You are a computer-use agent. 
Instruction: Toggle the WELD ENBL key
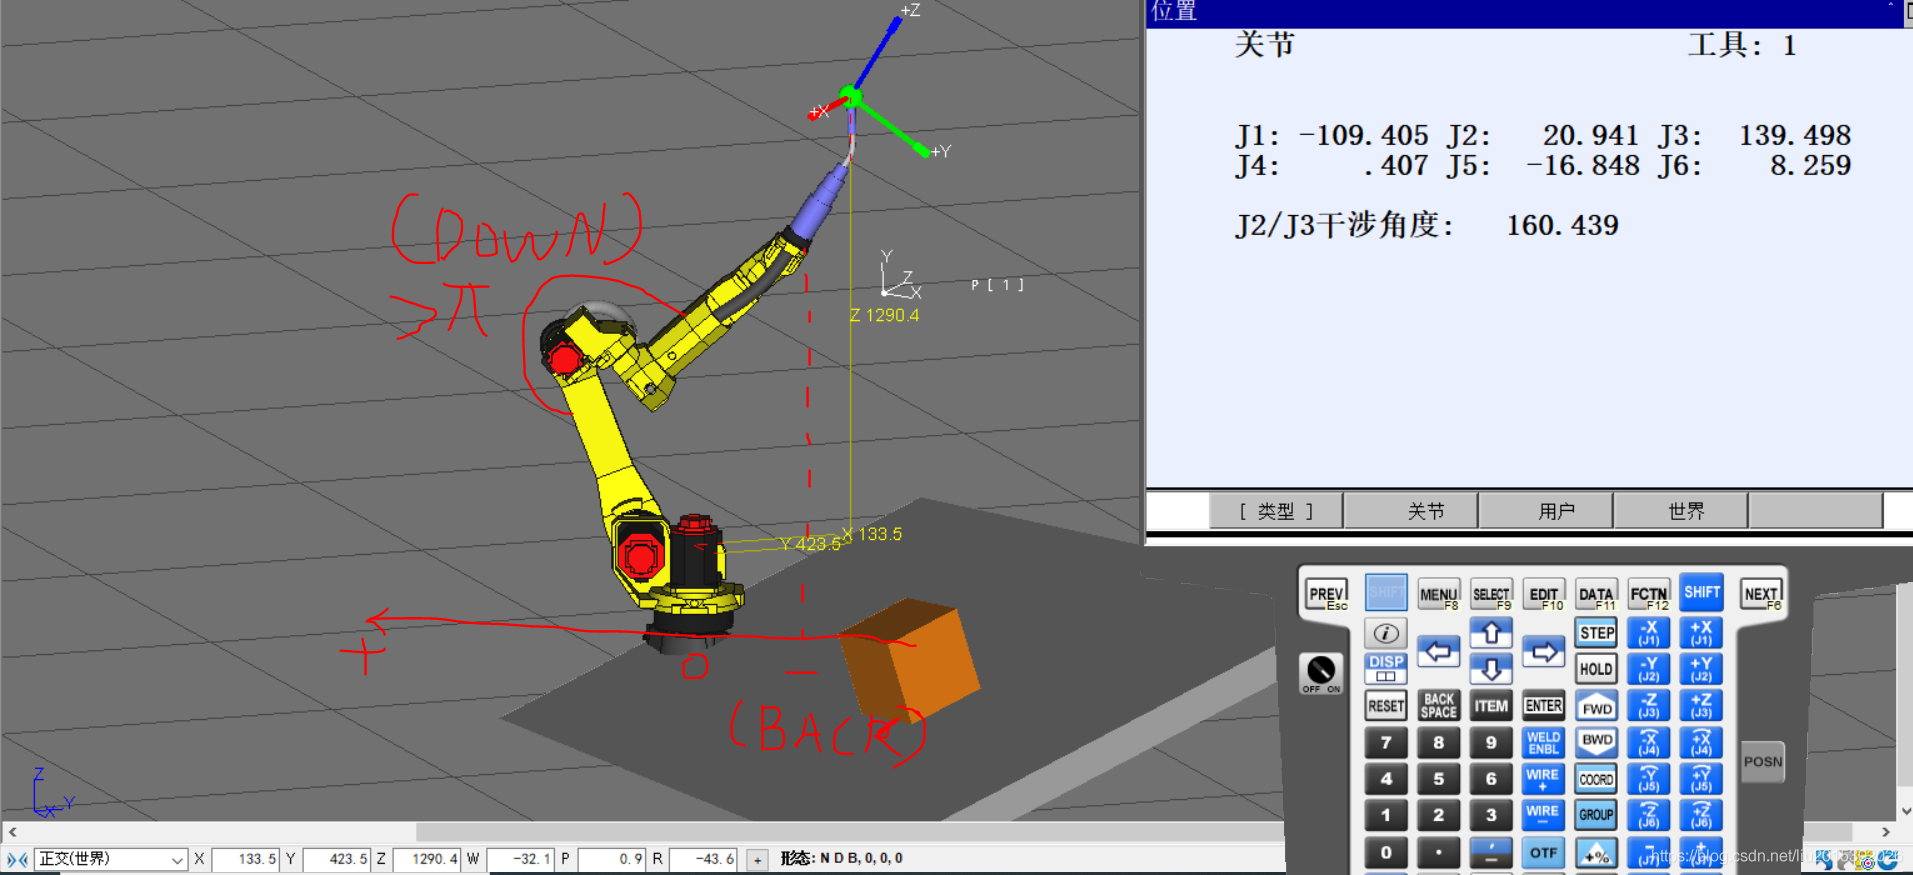tap(1543, 742)
